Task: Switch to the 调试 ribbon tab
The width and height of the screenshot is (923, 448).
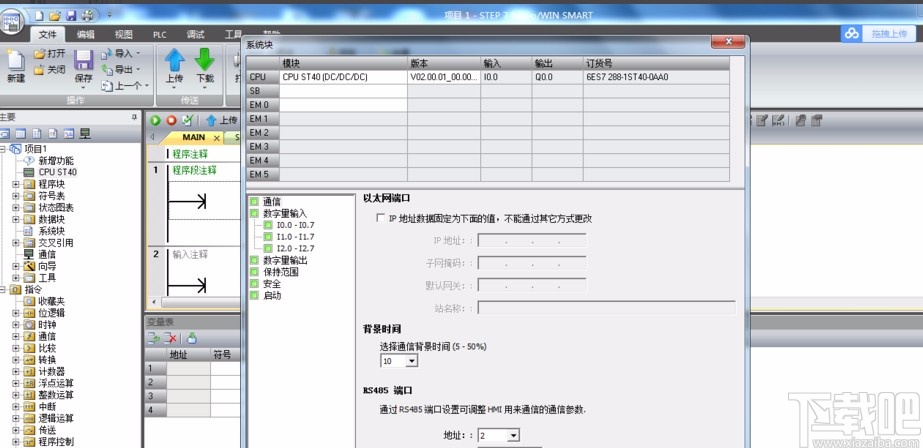Action: [x=195, y=35]
